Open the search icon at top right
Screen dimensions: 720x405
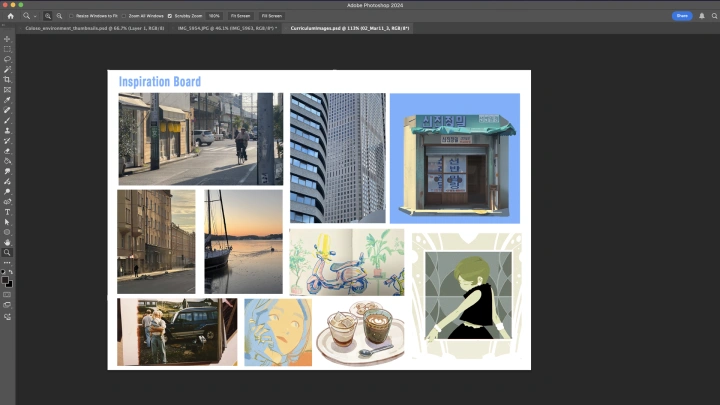pos(714,16)
